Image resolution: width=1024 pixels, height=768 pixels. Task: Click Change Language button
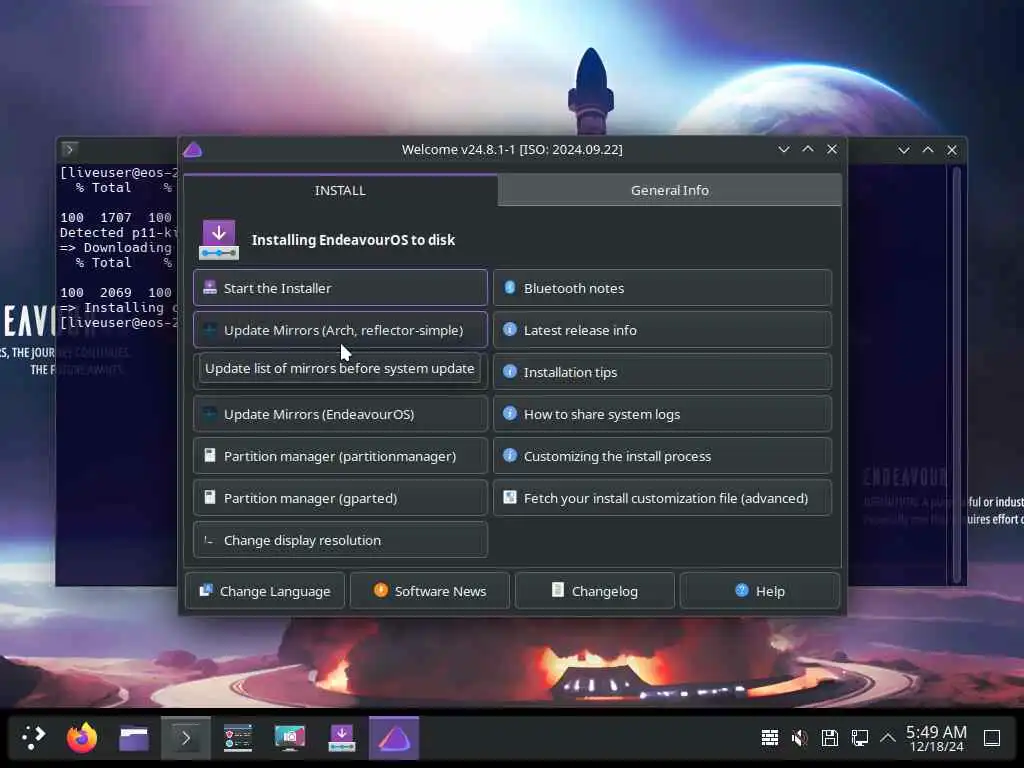coord(264,591)
